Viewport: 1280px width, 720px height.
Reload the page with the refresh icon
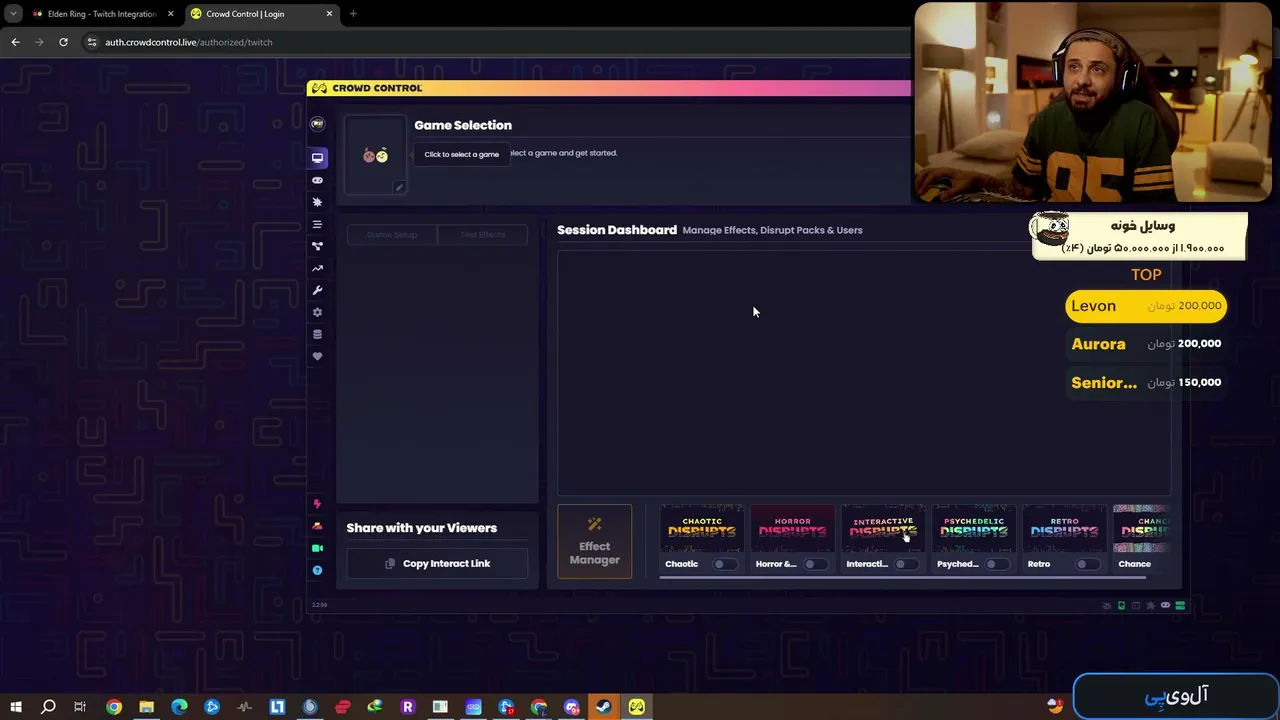(63, 42)
